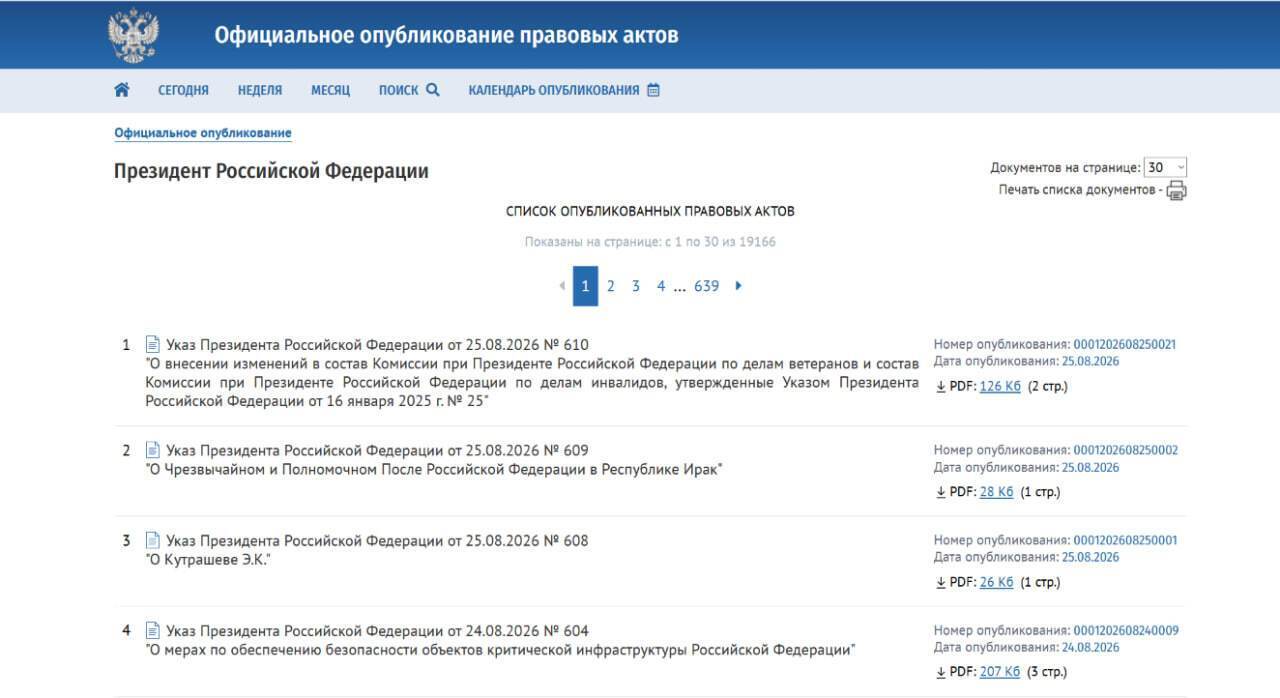The width and height of the screenshot is (1280, 698).
Task: Open the ПОИСК menu item
Action: (398, 90)
